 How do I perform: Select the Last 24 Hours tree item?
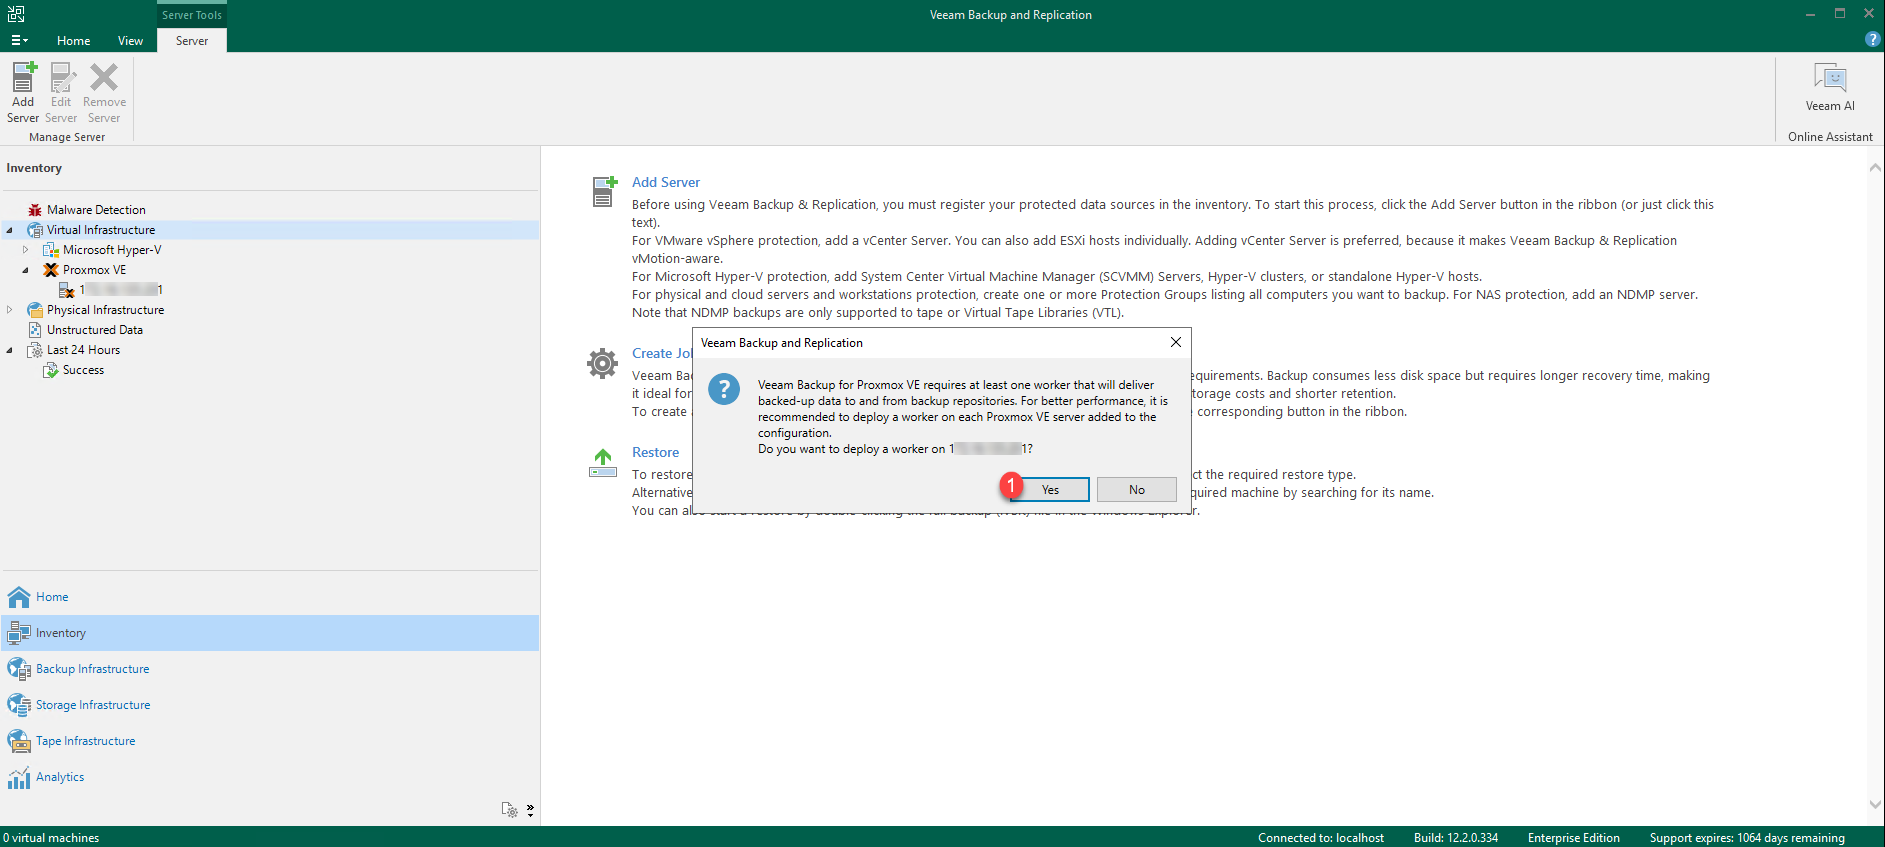(x=83, y=350)
